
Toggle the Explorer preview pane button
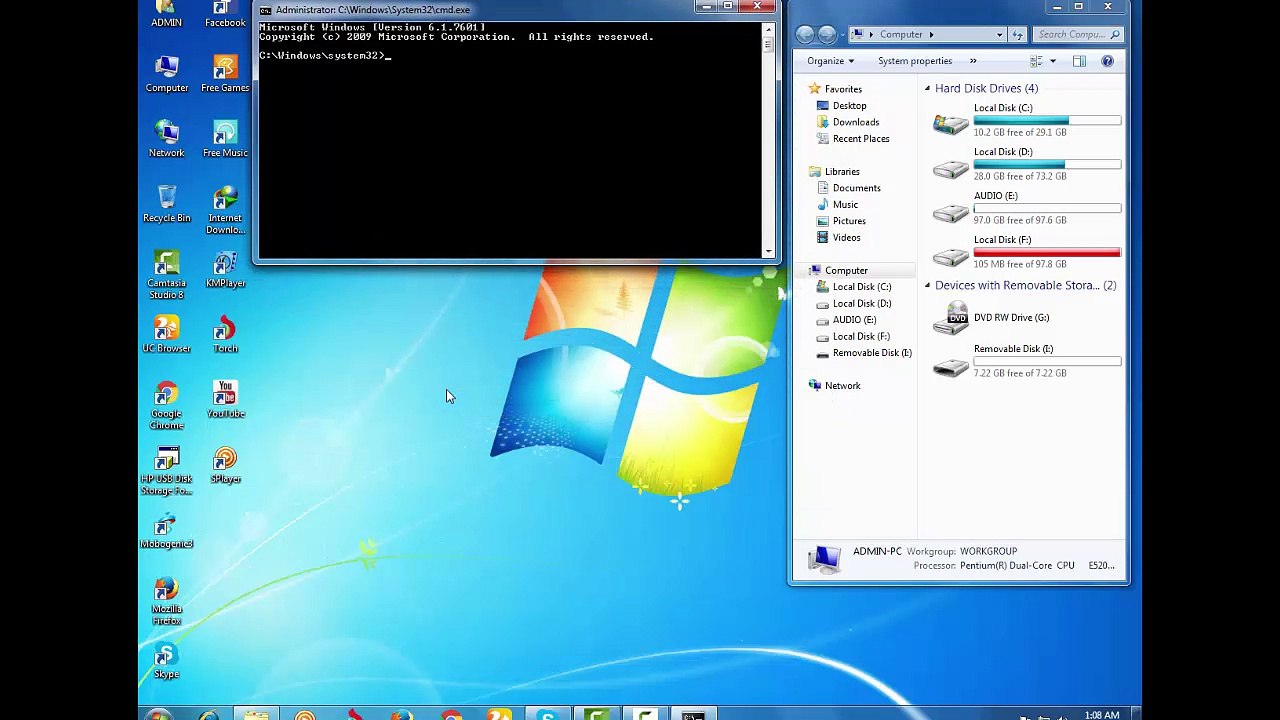(1079, 61)
